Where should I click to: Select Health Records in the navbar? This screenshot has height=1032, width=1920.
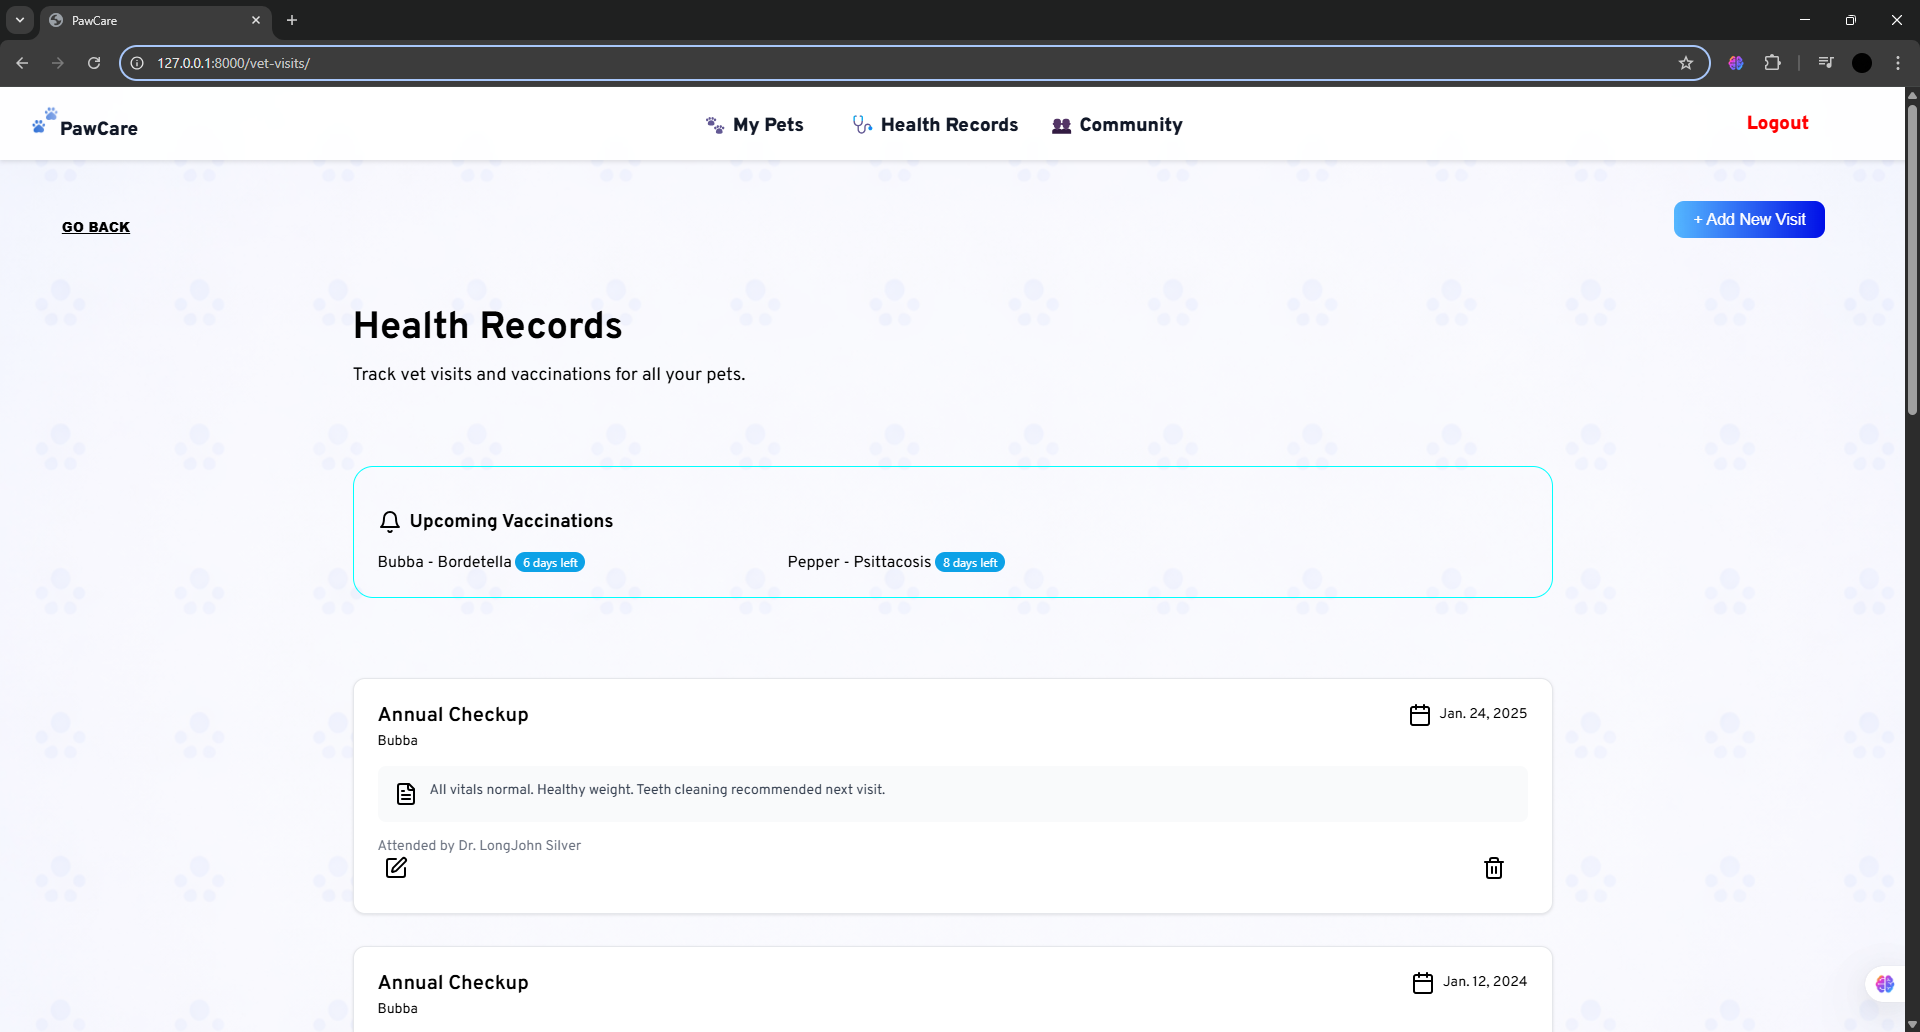935,125
